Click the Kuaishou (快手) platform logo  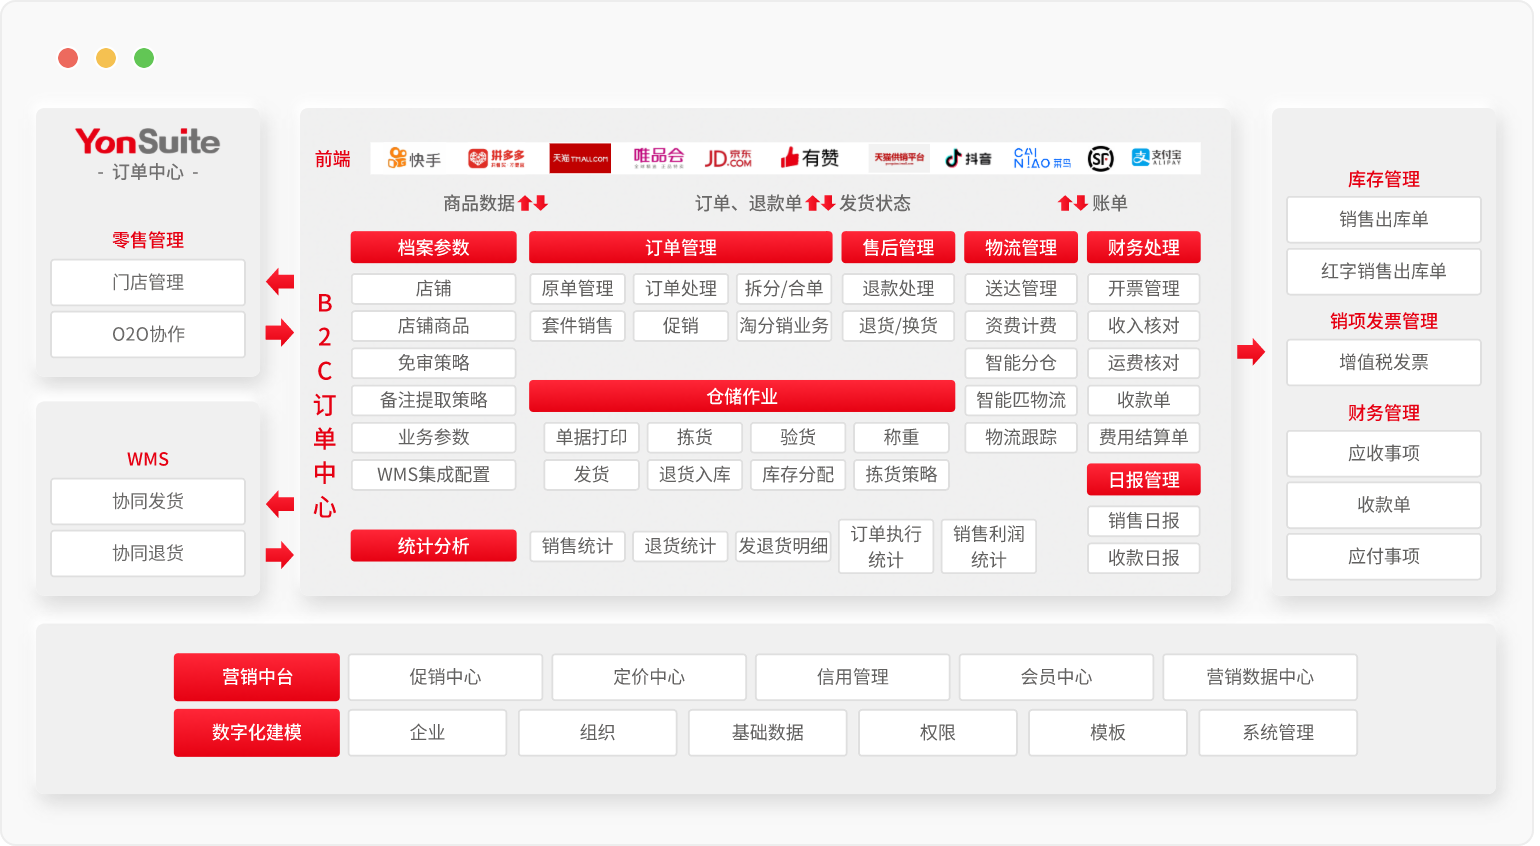(x=414, y=158)
